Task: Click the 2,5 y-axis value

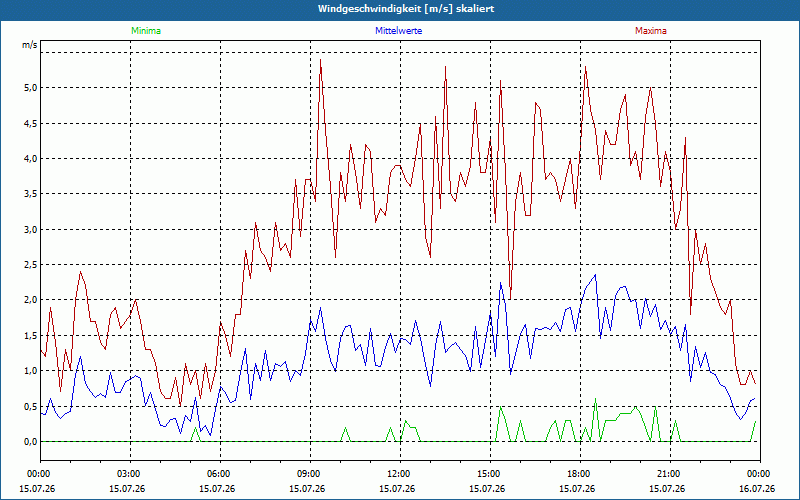Action: (x=31, y=265)
